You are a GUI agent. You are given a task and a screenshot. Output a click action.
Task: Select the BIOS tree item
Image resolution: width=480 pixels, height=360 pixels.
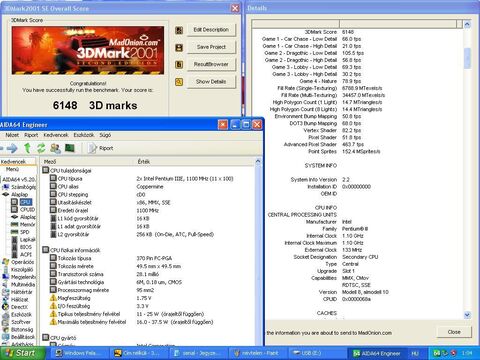22,247
